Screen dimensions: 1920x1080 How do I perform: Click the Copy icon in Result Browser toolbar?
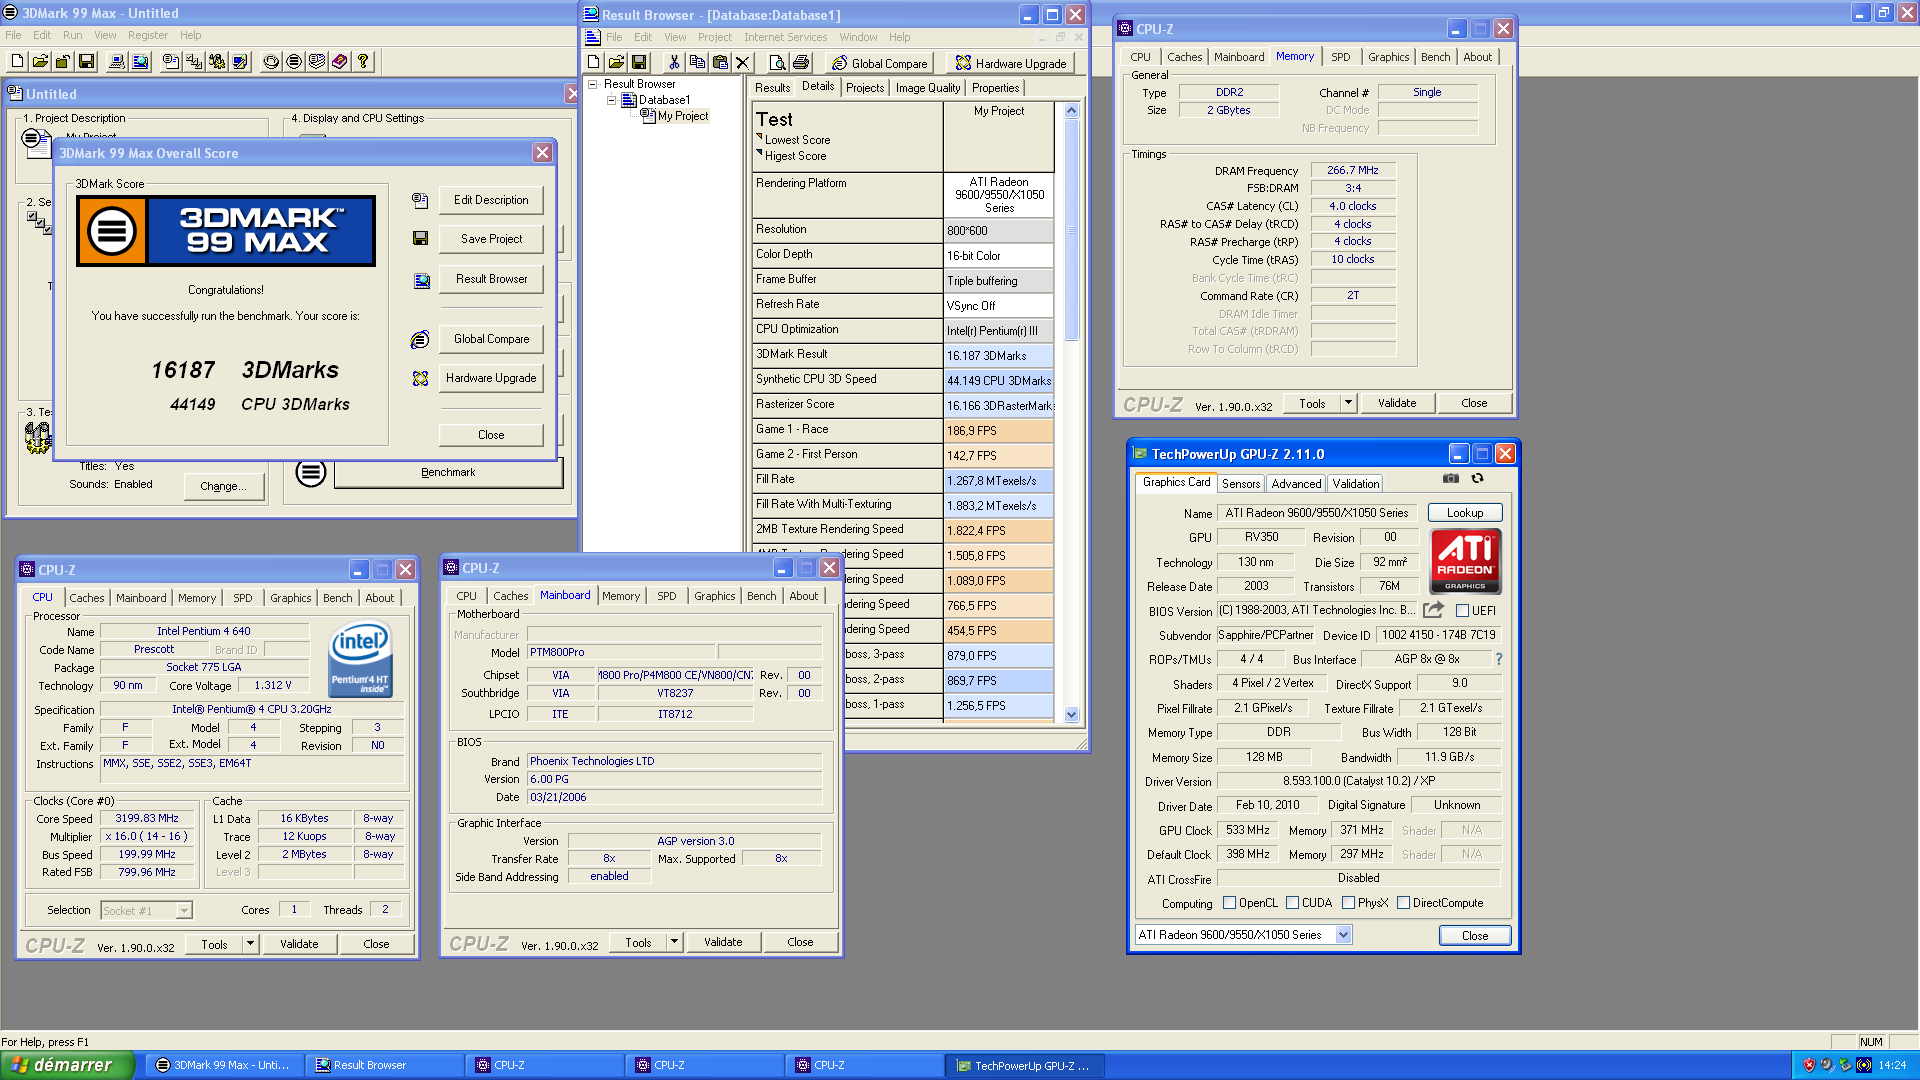tap(697, 62)
